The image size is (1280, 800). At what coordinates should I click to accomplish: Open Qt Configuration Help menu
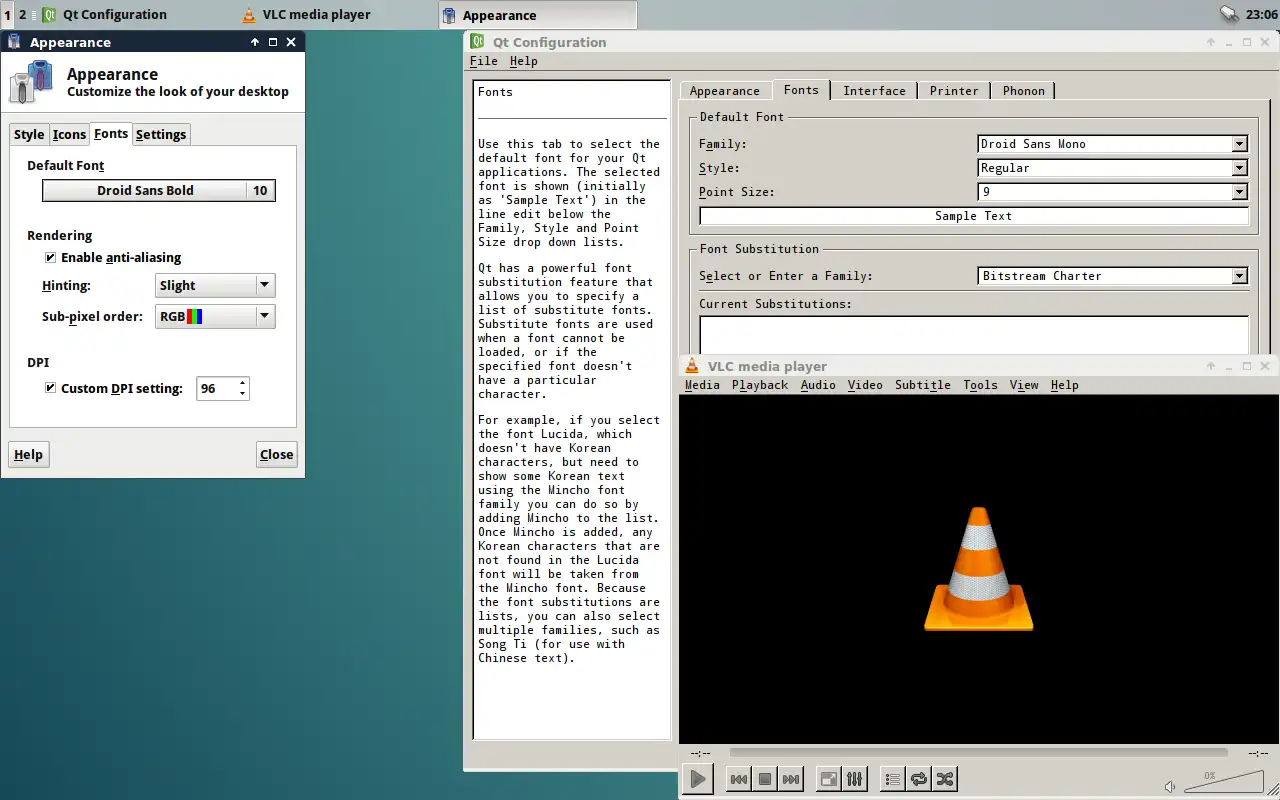[x=523, y=61]
